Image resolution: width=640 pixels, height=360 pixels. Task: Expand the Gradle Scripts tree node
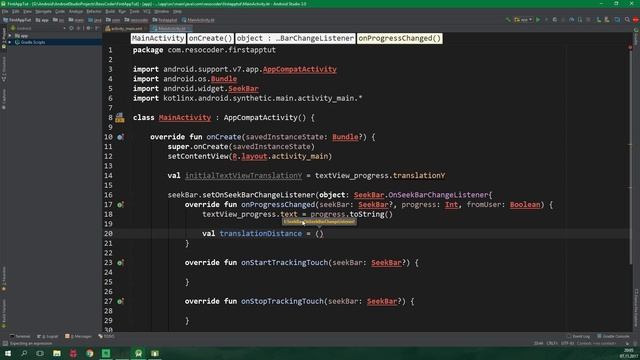[x=10, y=42]
